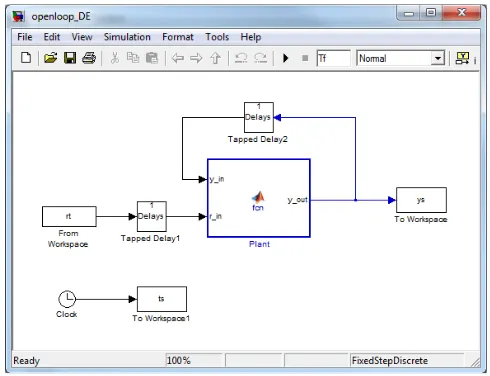
Task: Start simulation with the play button
Action: pyautogui.click(x=286, y=58)
